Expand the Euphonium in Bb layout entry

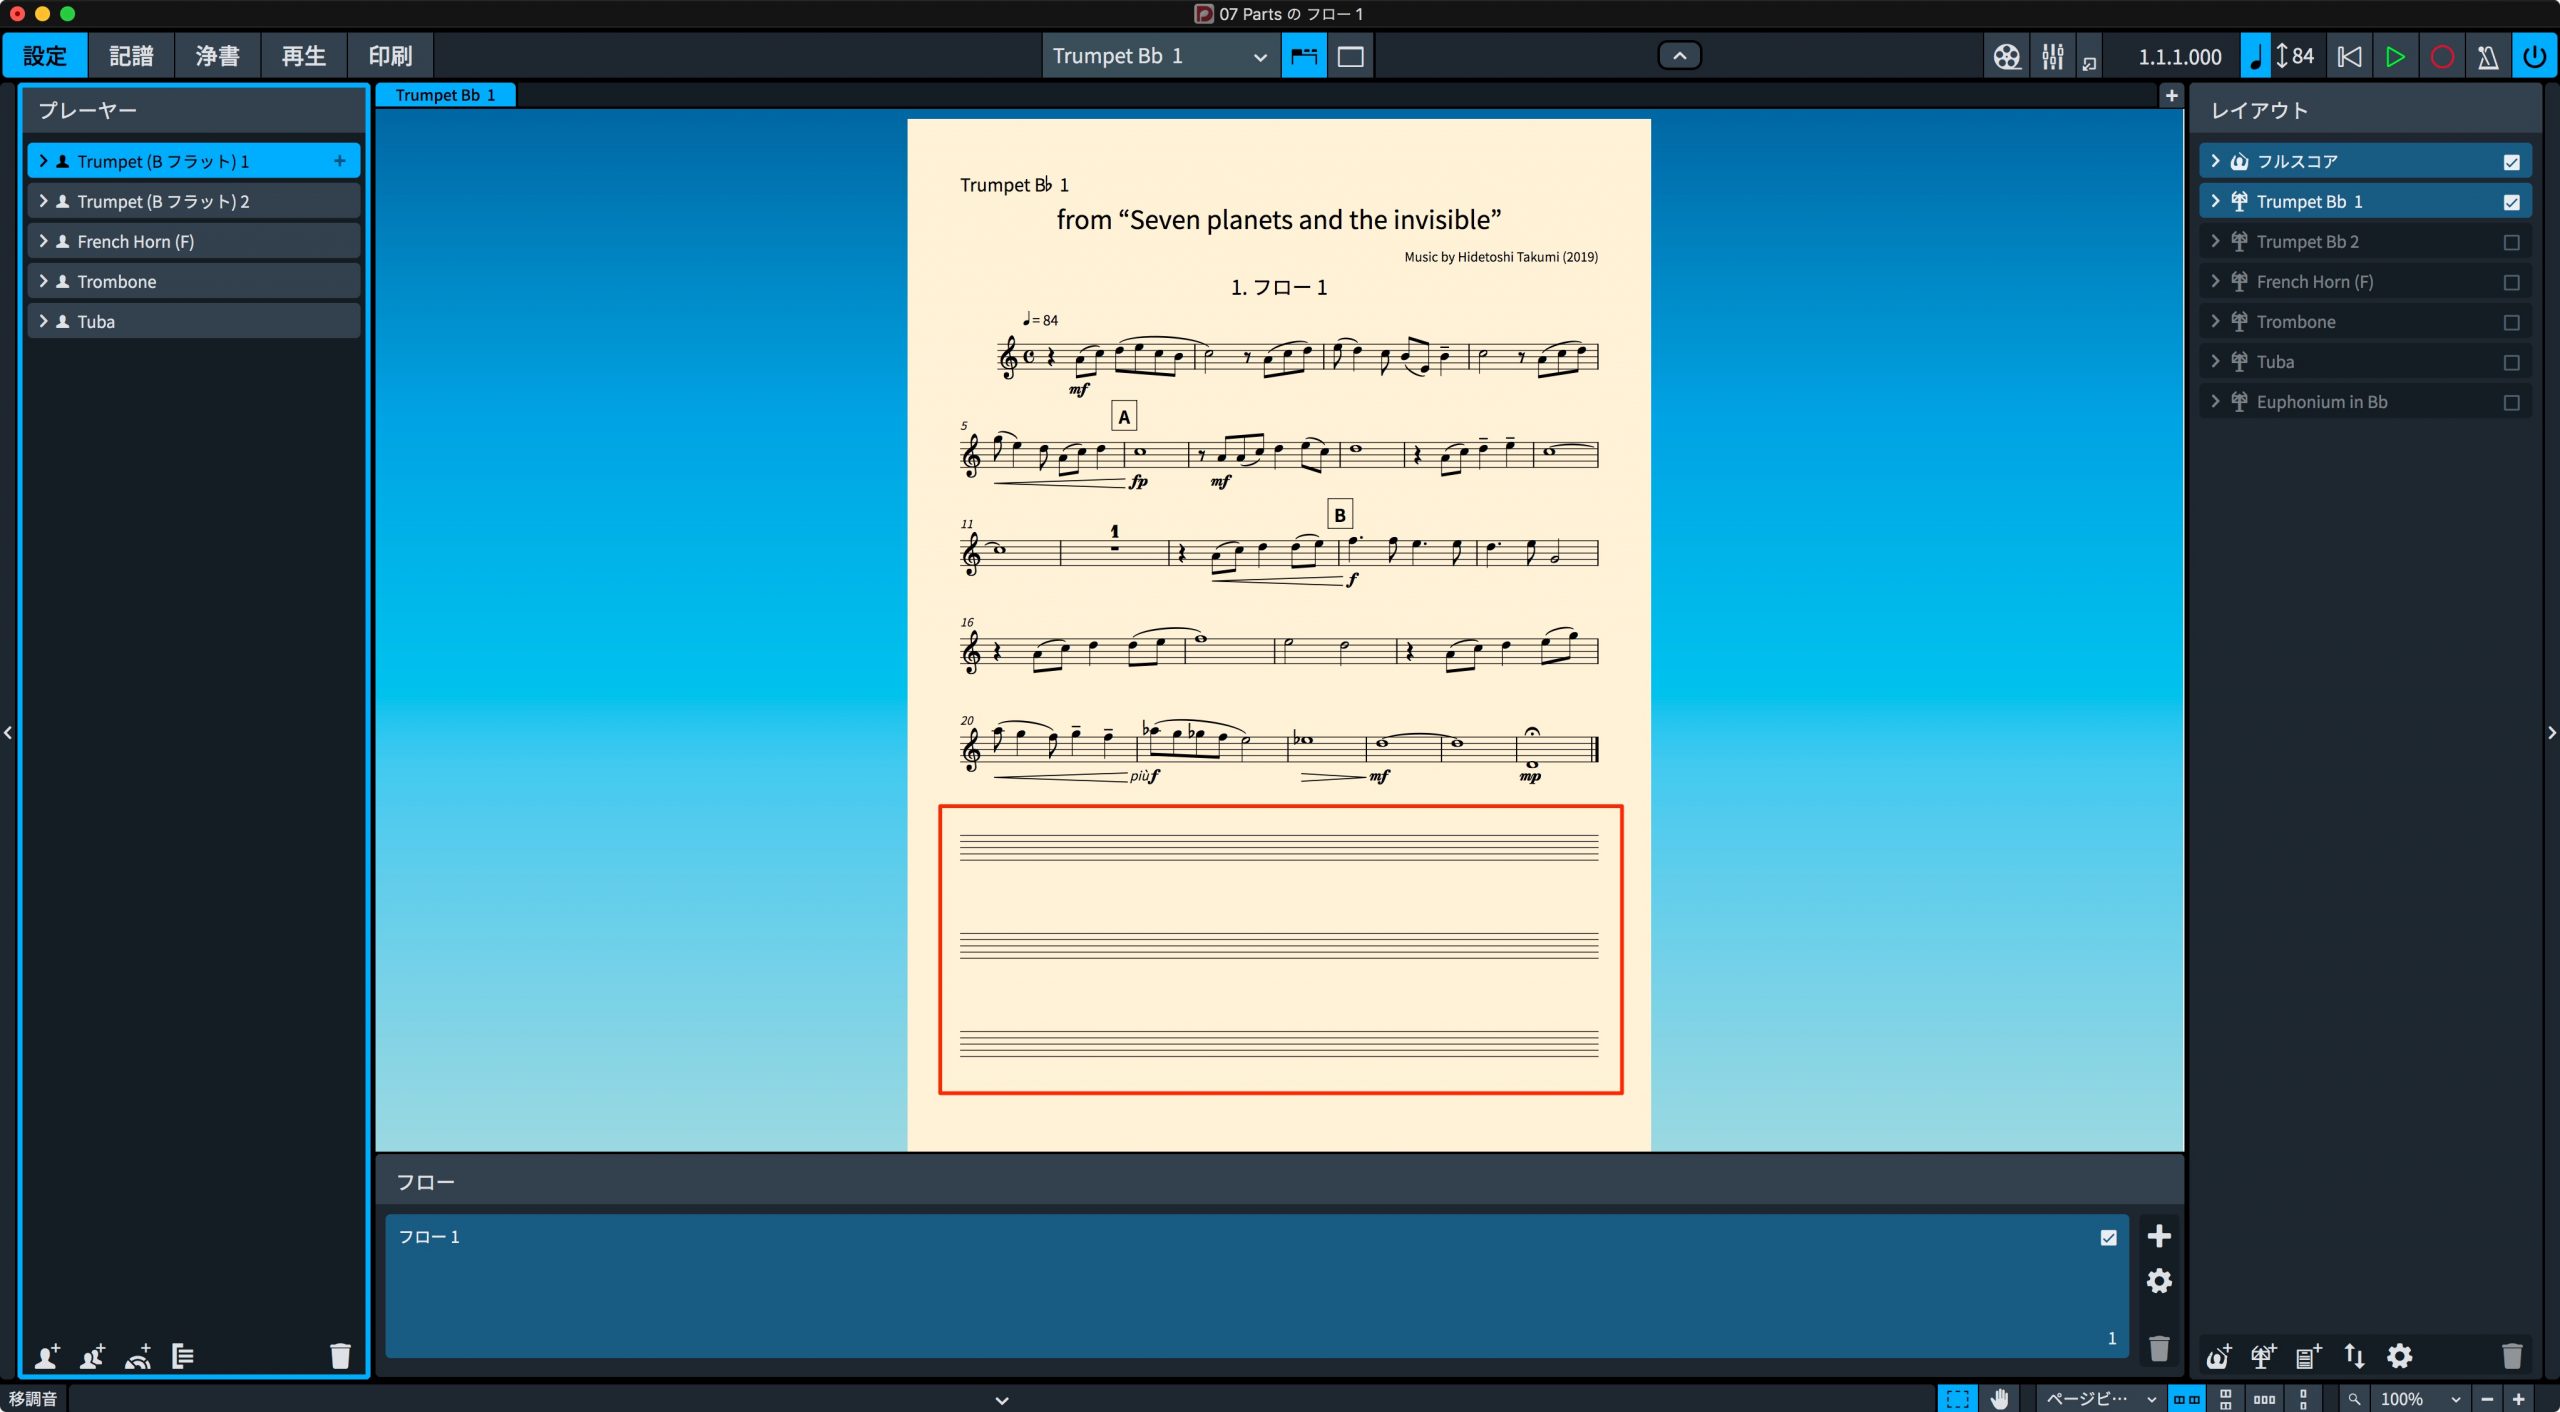pos(2215,401)
